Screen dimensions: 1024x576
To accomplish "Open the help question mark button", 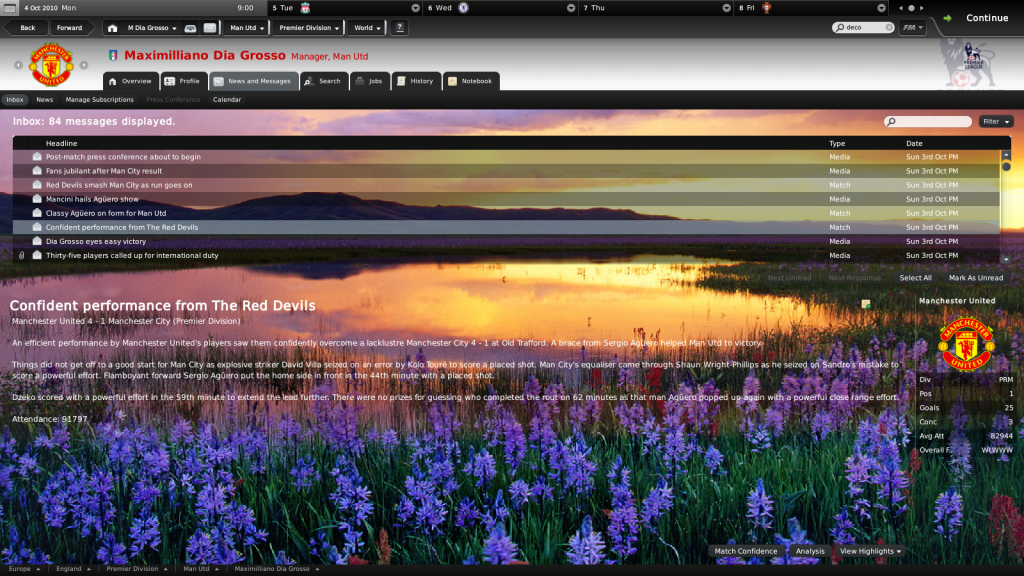I will (400, 27).
